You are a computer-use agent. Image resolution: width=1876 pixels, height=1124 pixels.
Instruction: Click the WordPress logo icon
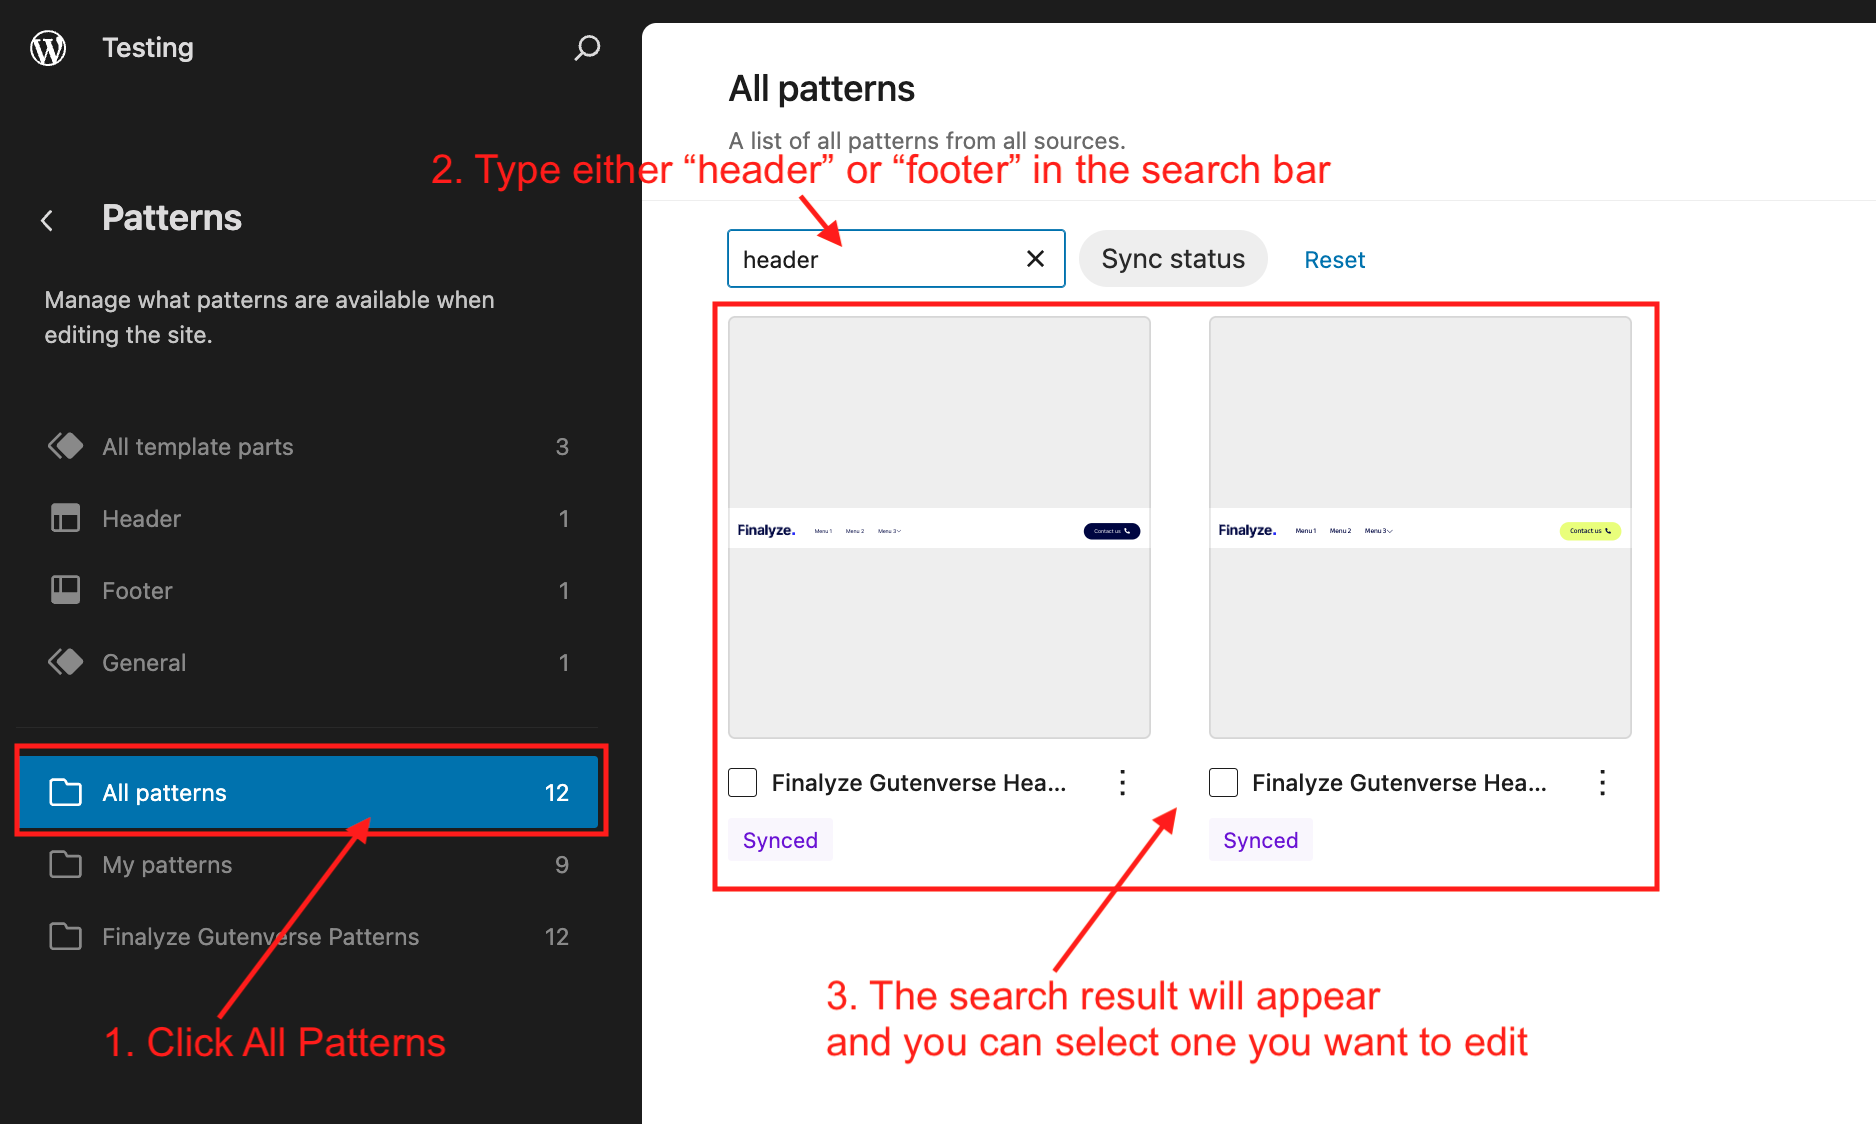coord(48,48)
